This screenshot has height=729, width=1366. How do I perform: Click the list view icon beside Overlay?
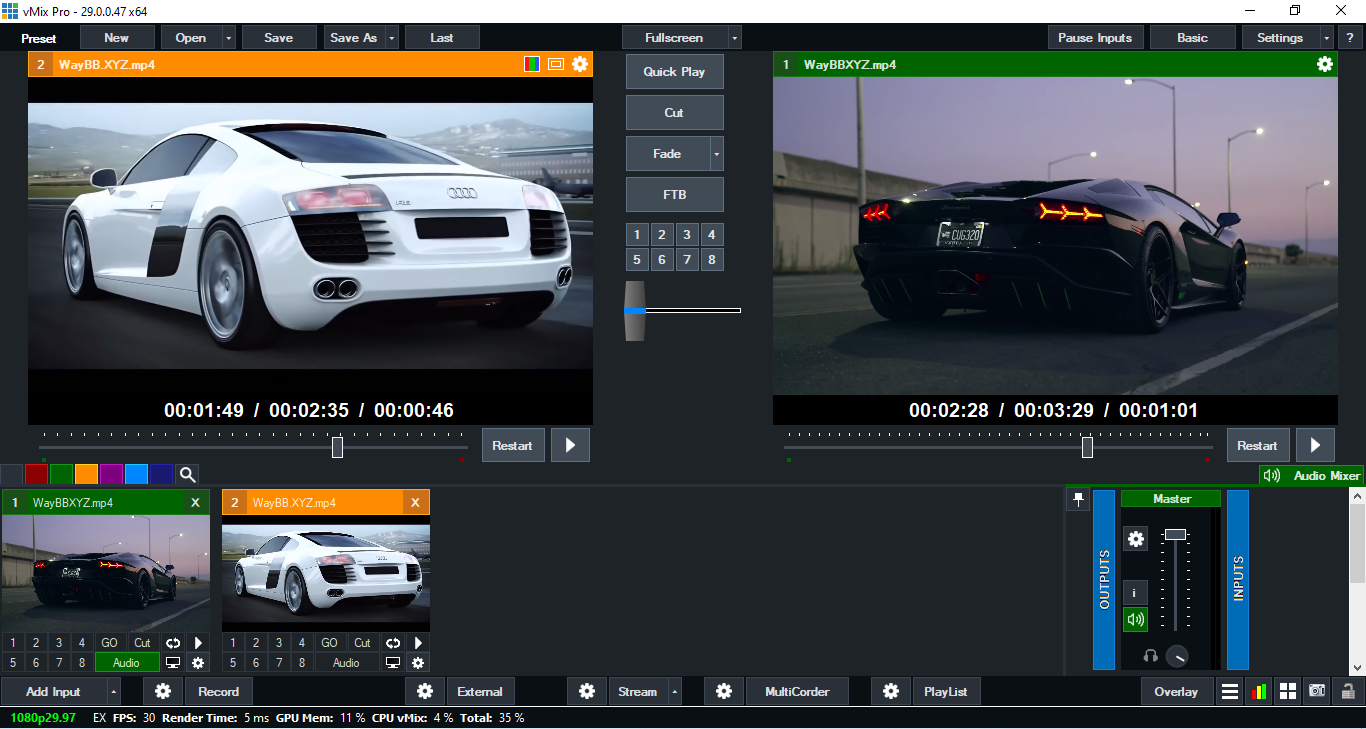[1230, 691]
